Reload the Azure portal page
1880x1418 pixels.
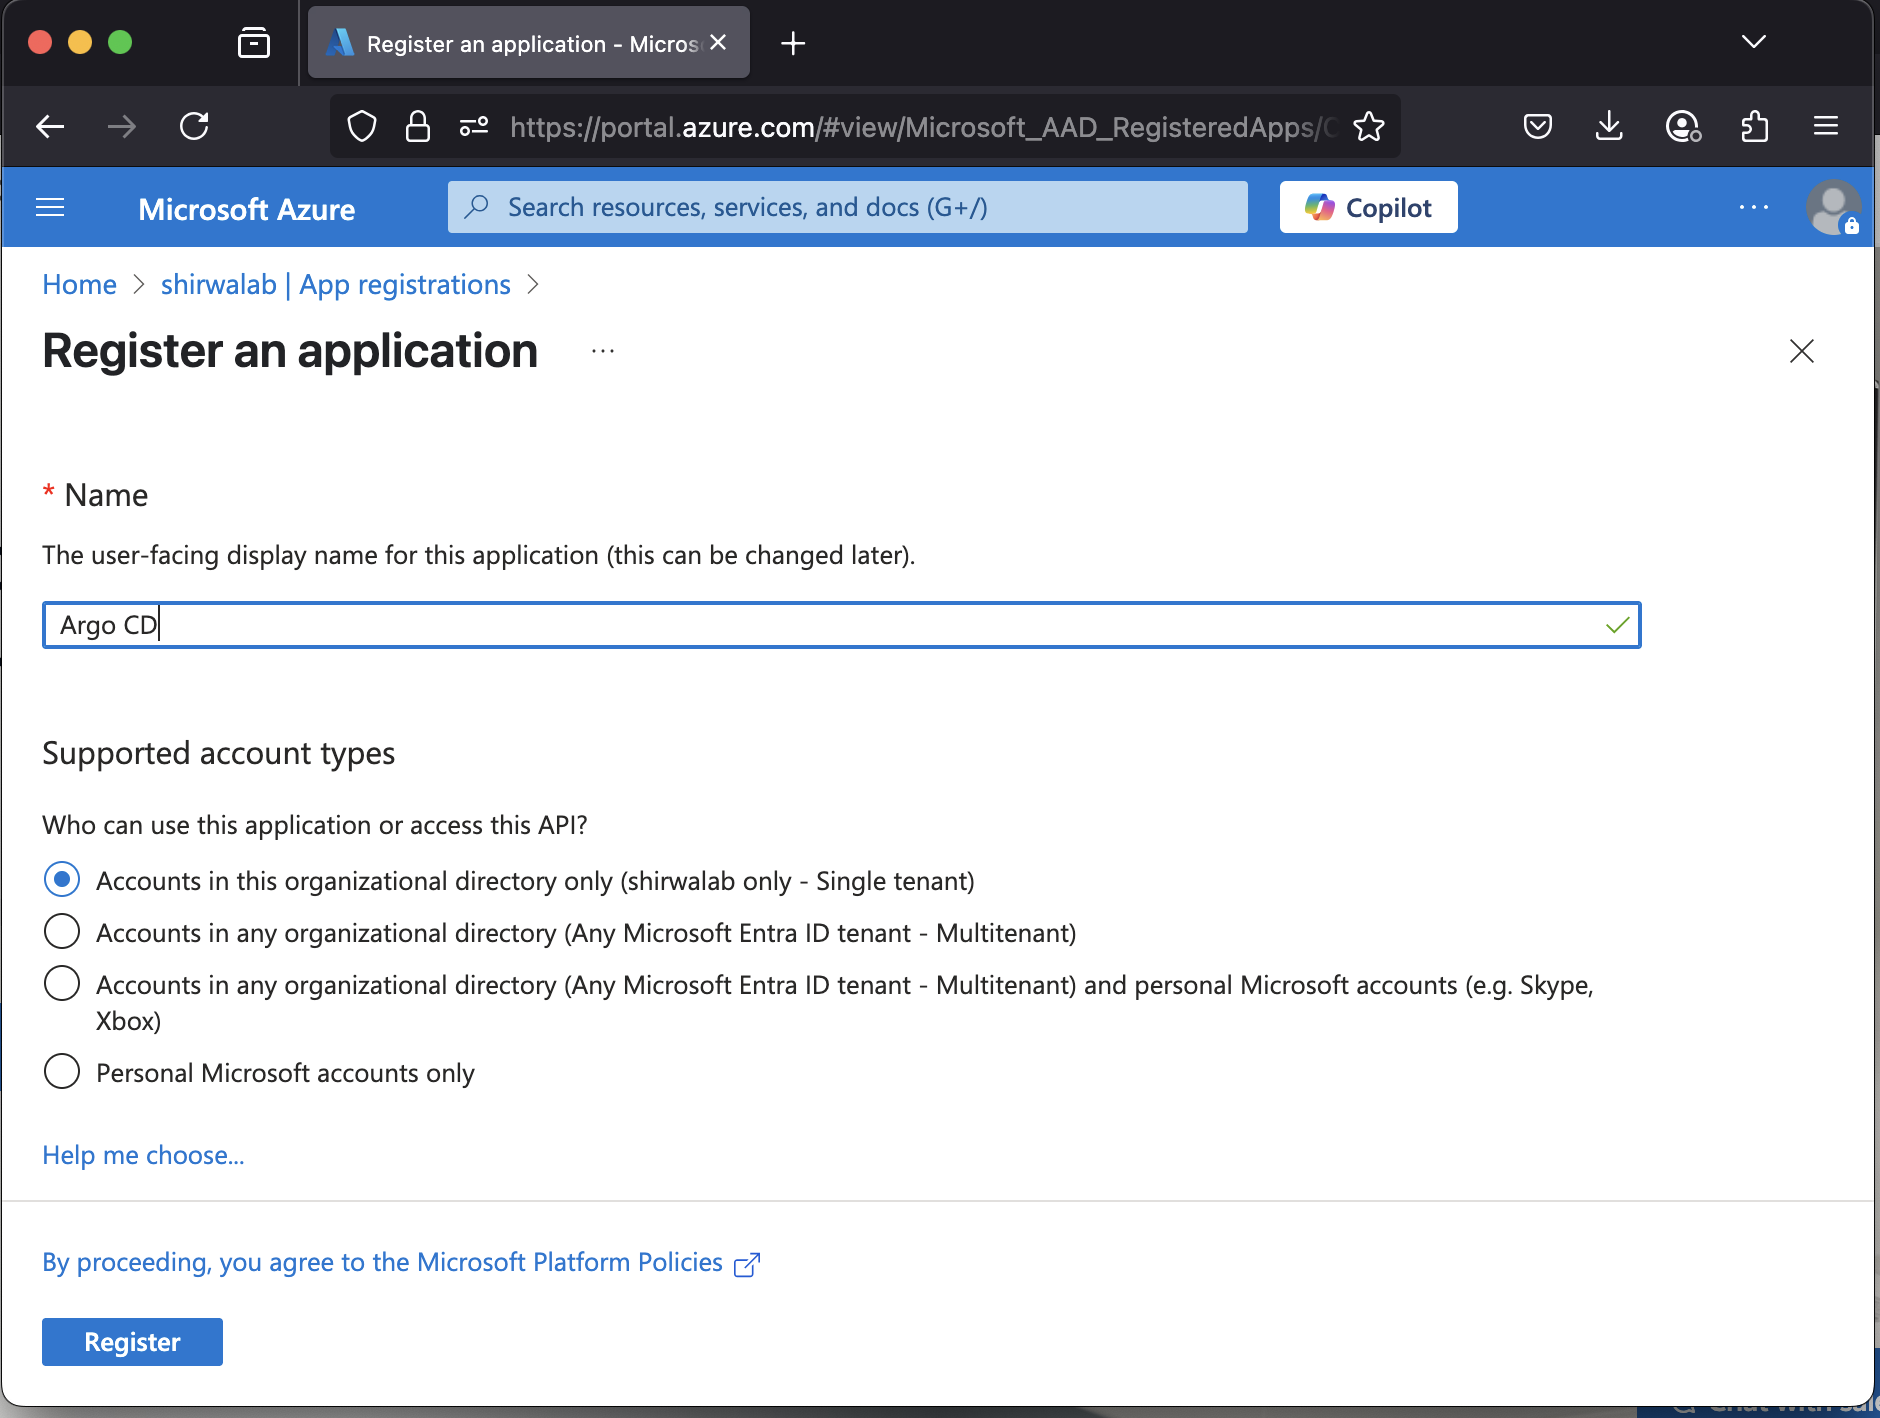click(194, 126)
